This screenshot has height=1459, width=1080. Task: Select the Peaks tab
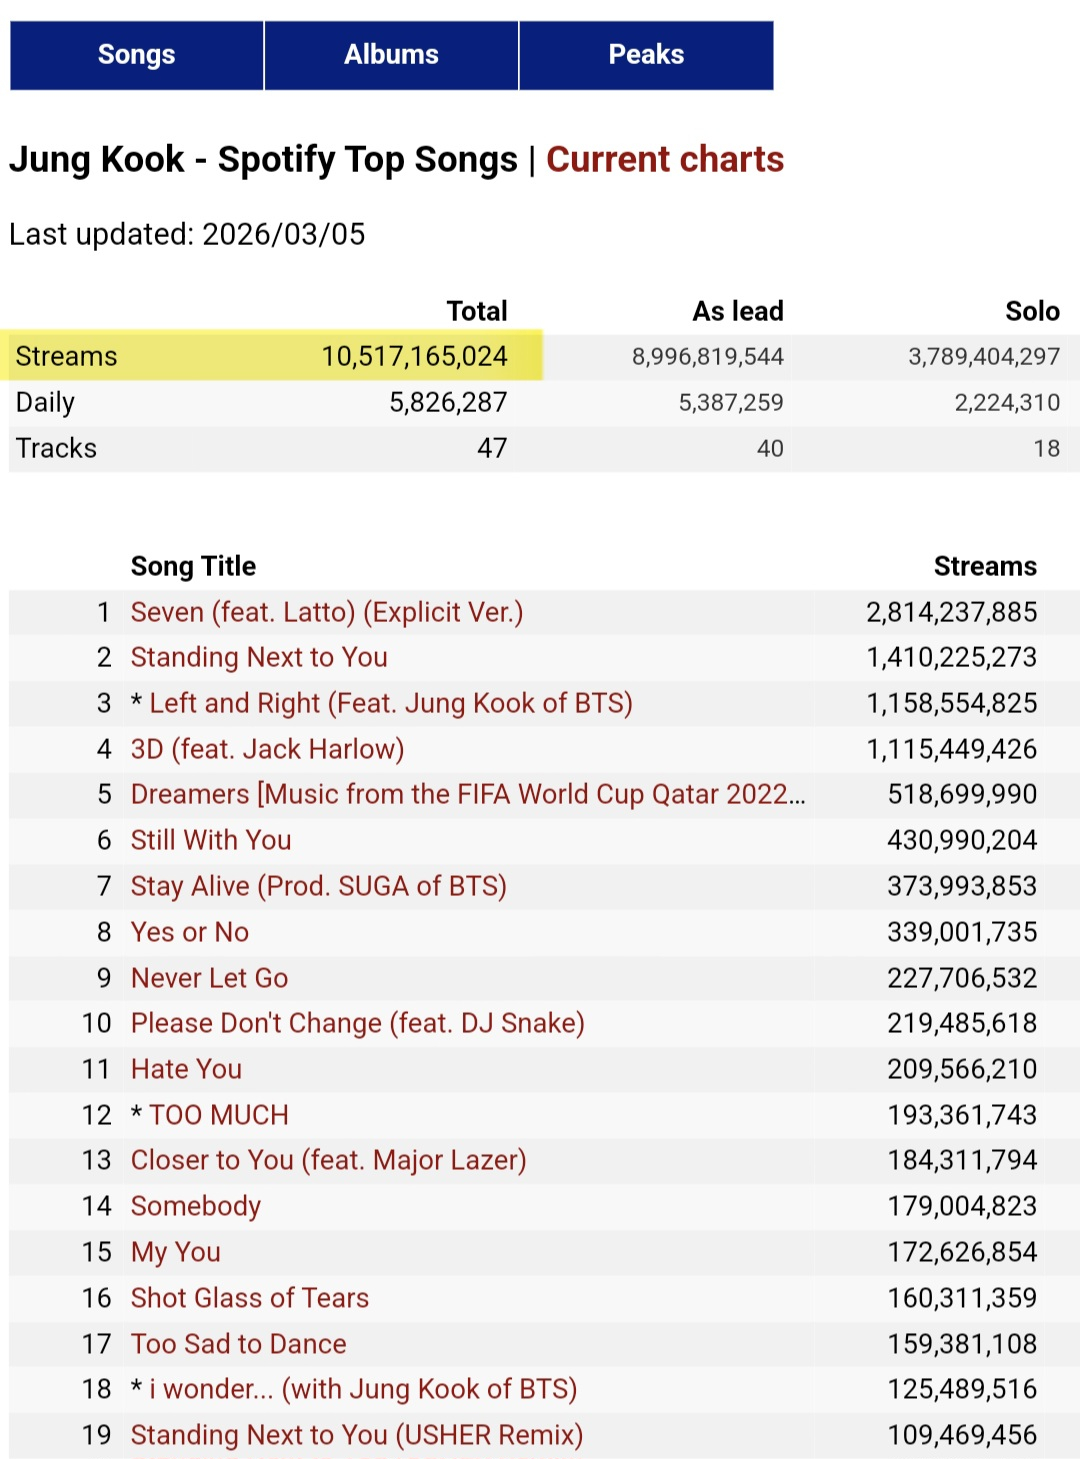[646, 55]
